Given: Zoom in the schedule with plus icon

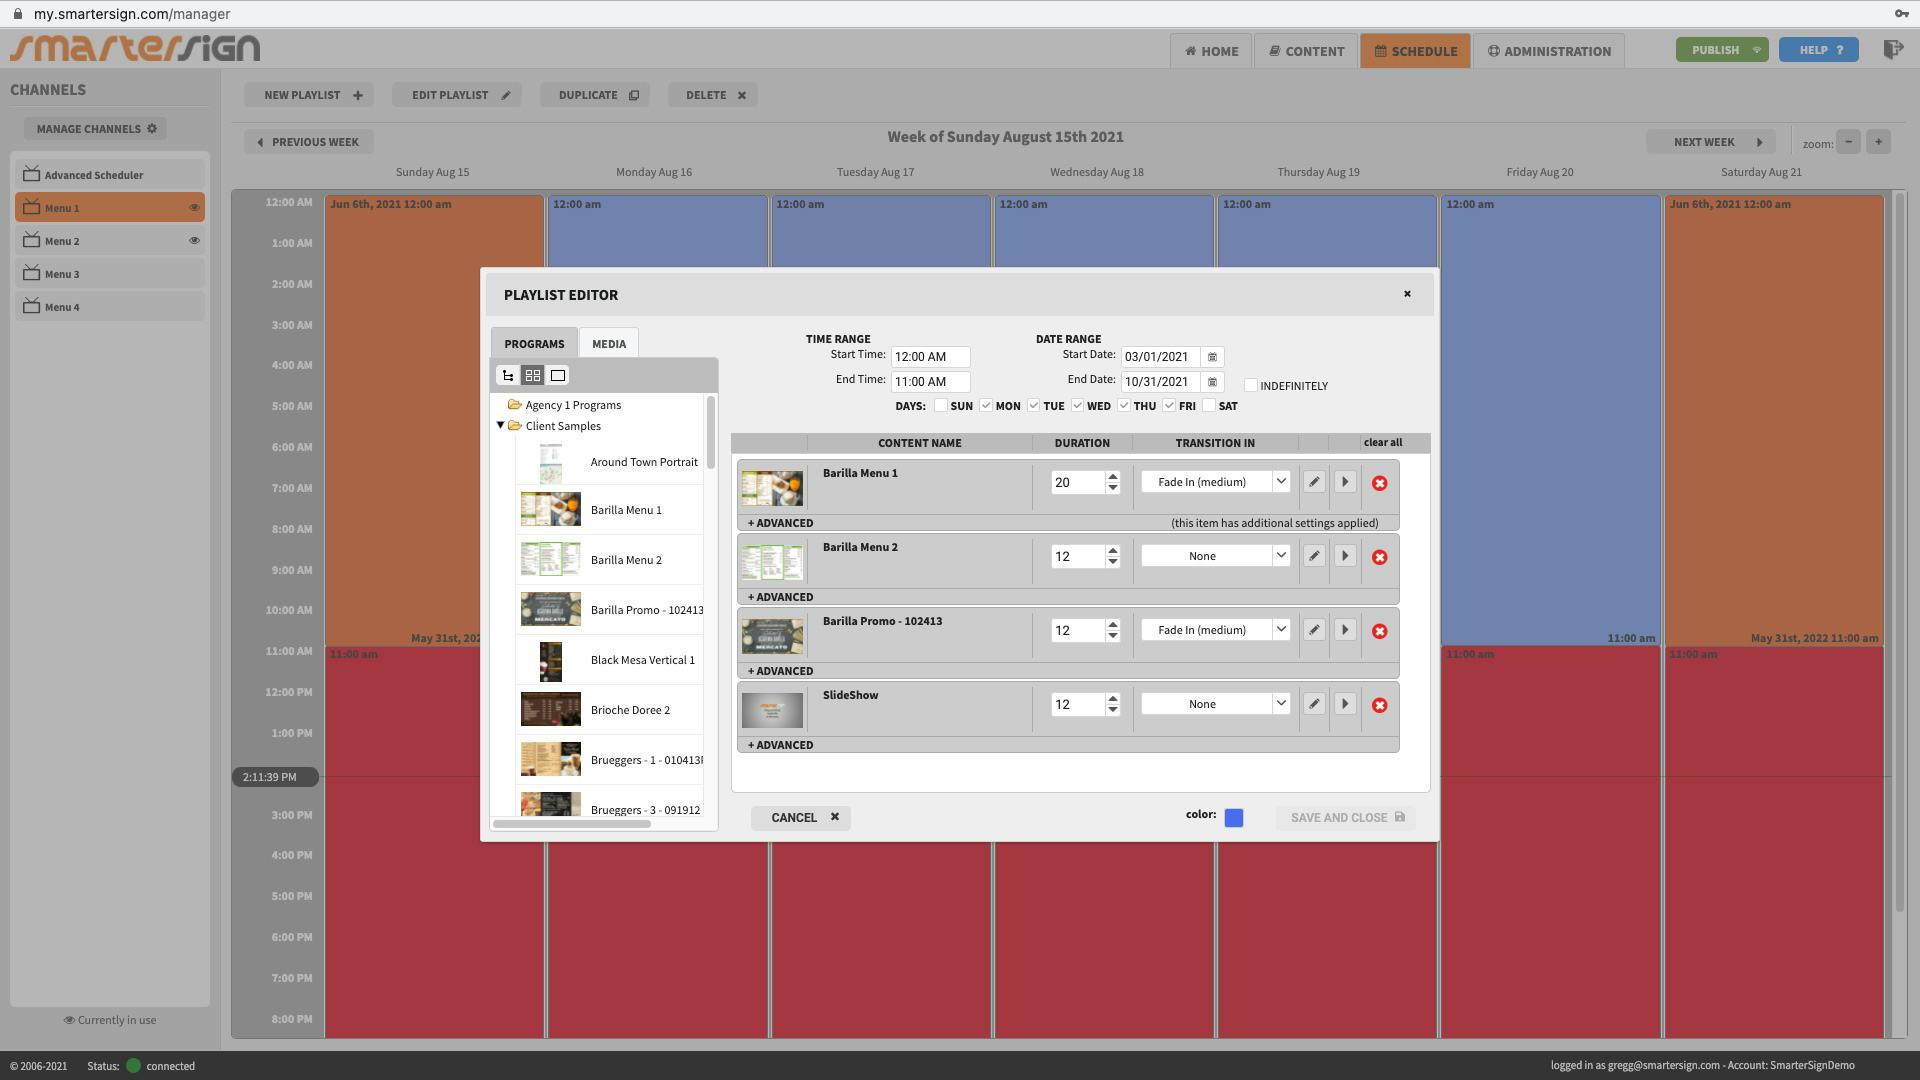Looking at the screenshot, I should (1878, 142).
